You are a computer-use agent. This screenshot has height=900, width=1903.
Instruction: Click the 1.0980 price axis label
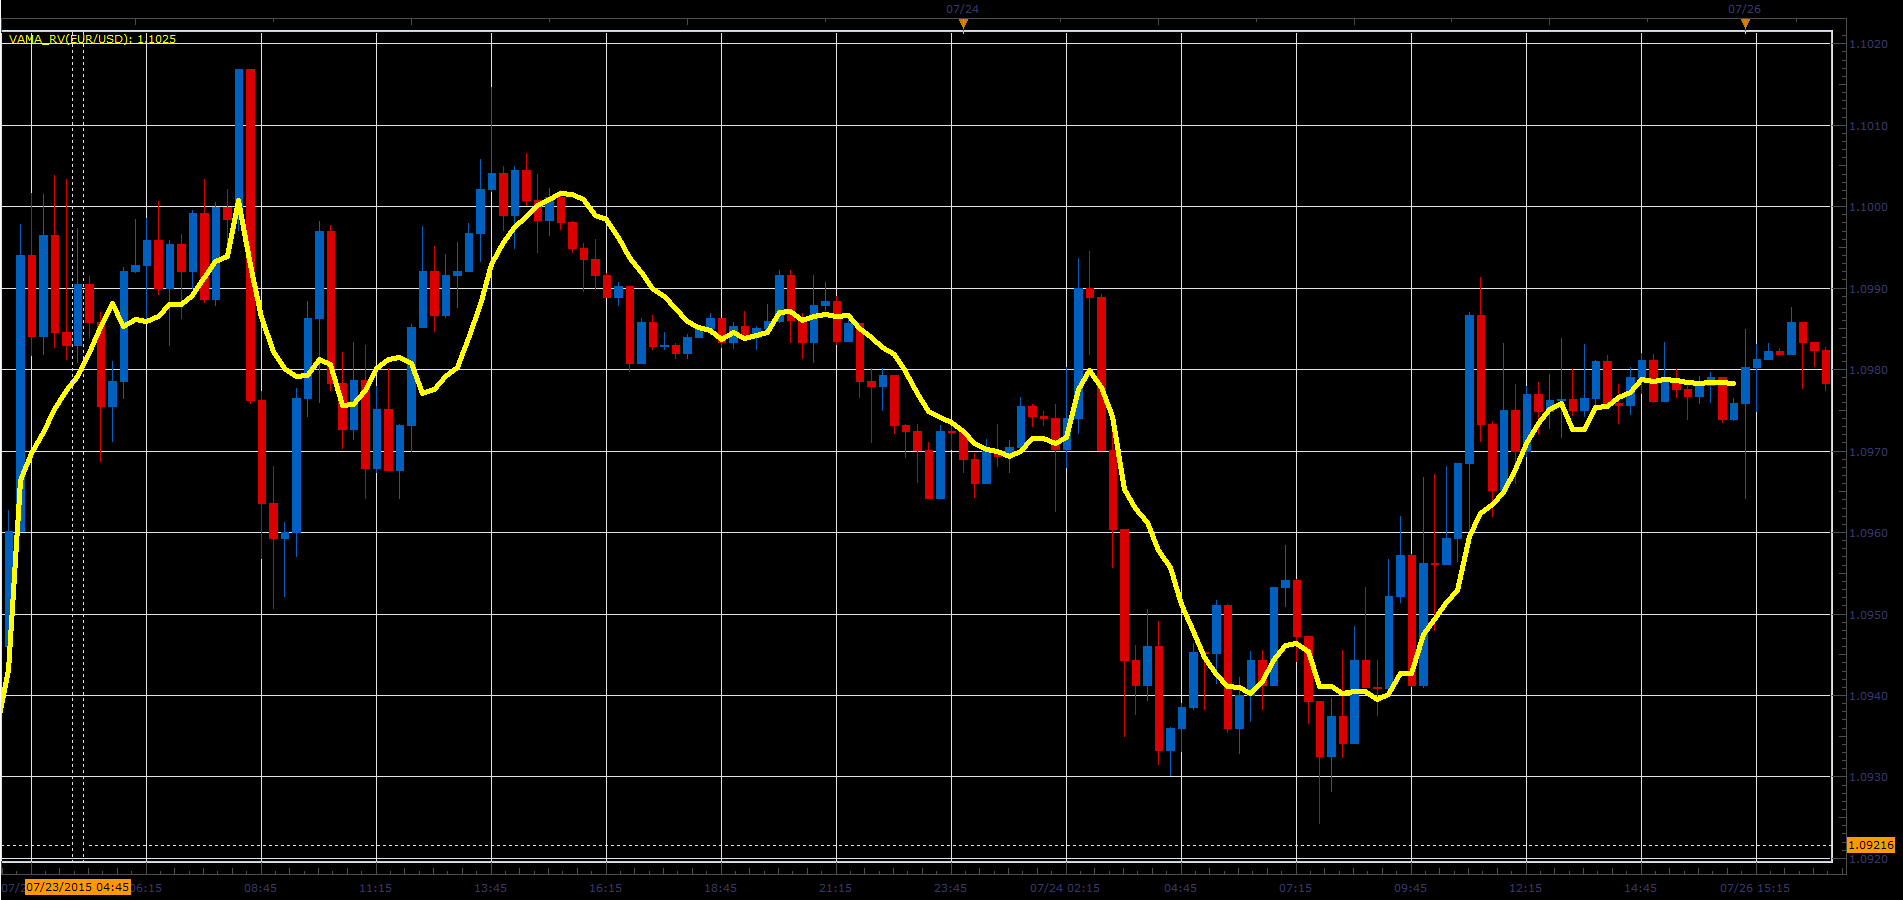coord(1869,370)
